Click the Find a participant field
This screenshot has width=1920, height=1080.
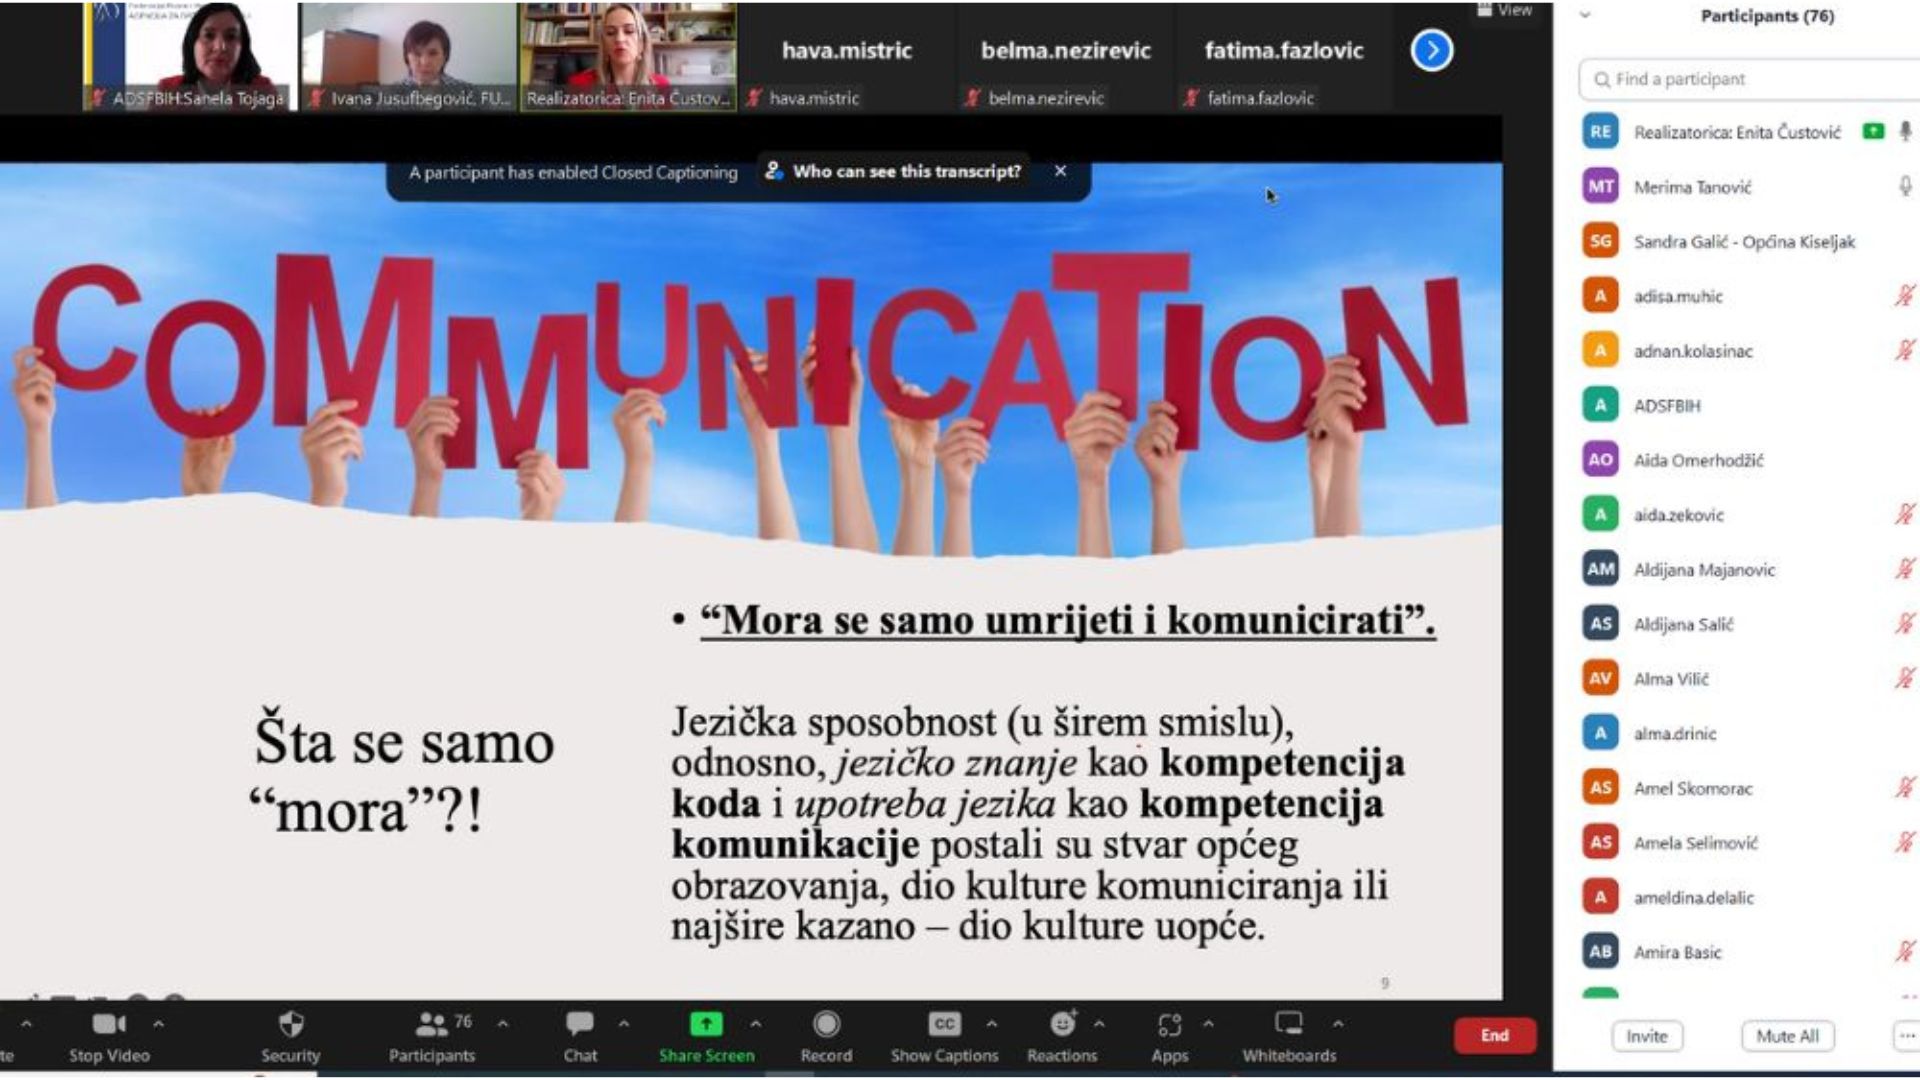pyautogui.click(x=1750, y=79)
